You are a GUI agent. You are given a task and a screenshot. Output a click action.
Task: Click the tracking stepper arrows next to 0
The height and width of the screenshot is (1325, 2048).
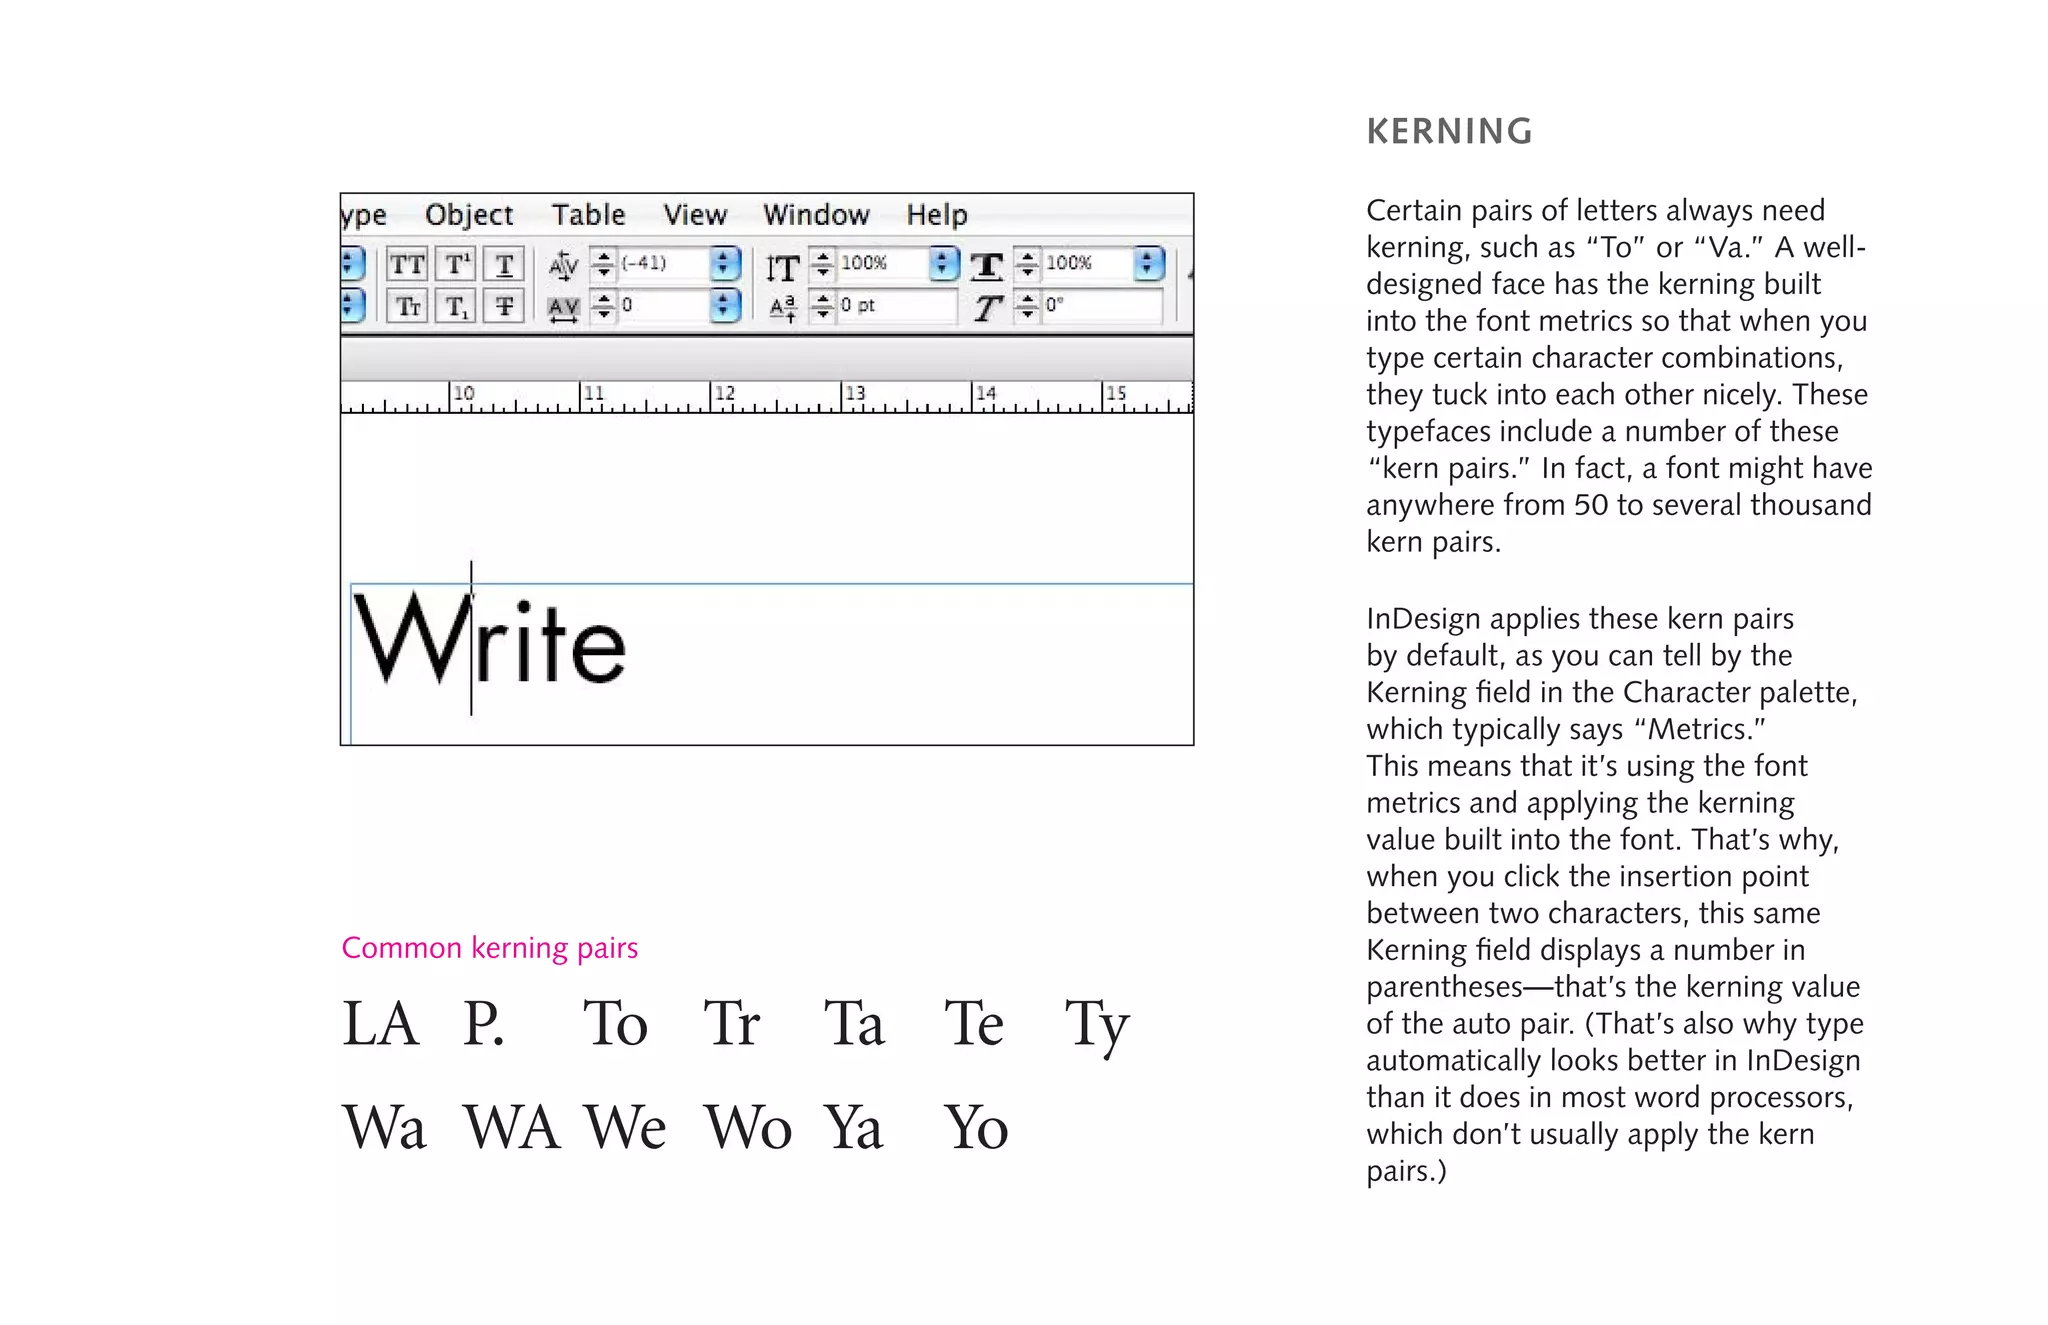coord(603,306)
